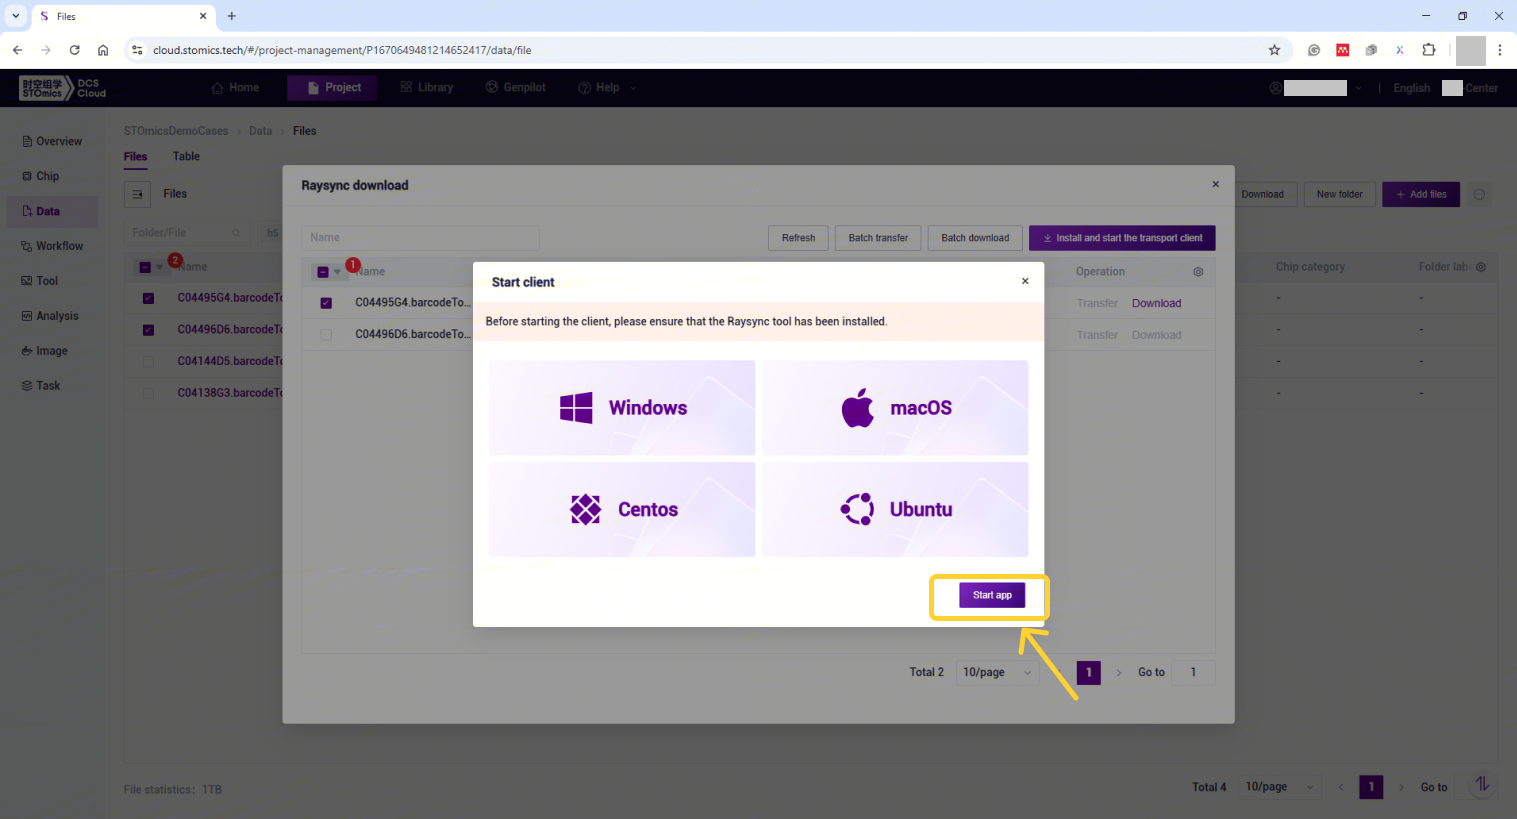Screen dimensions: 1517x819
Task: Reload the page in the browser
Action: [74, 50]
